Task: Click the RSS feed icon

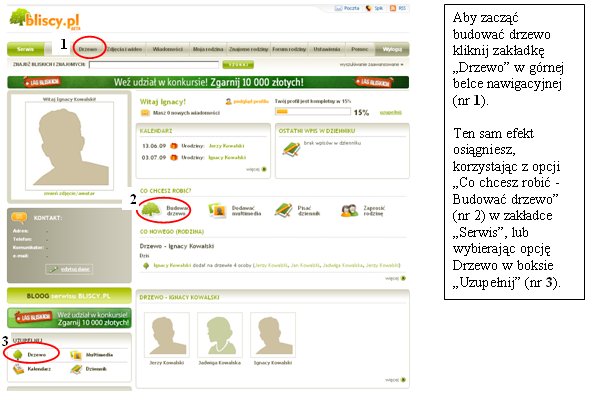Action: (x=393, y=8)
